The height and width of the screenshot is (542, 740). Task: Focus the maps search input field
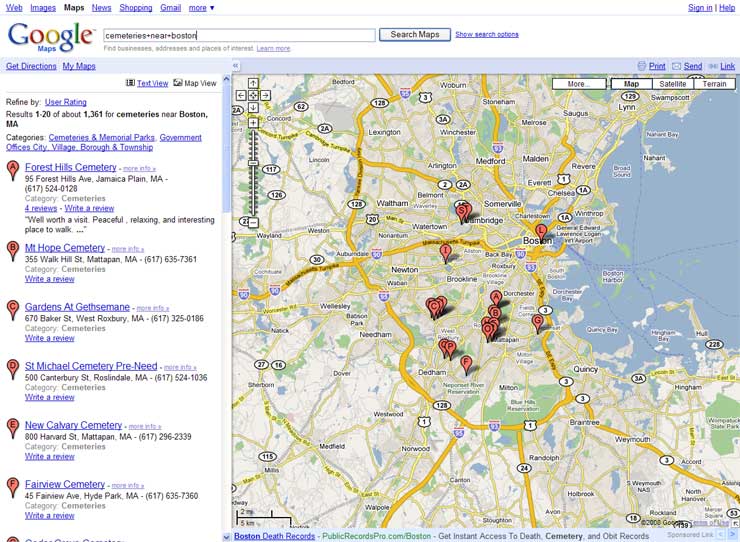239,35
